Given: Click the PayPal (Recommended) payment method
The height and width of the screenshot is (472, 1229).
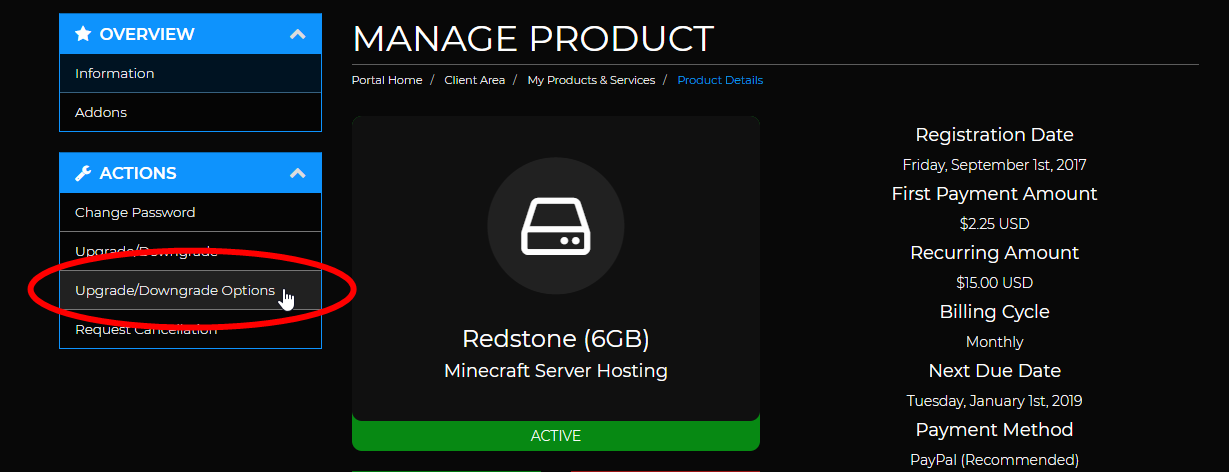Looking at the screenshot, I should (x=994, y=460).
